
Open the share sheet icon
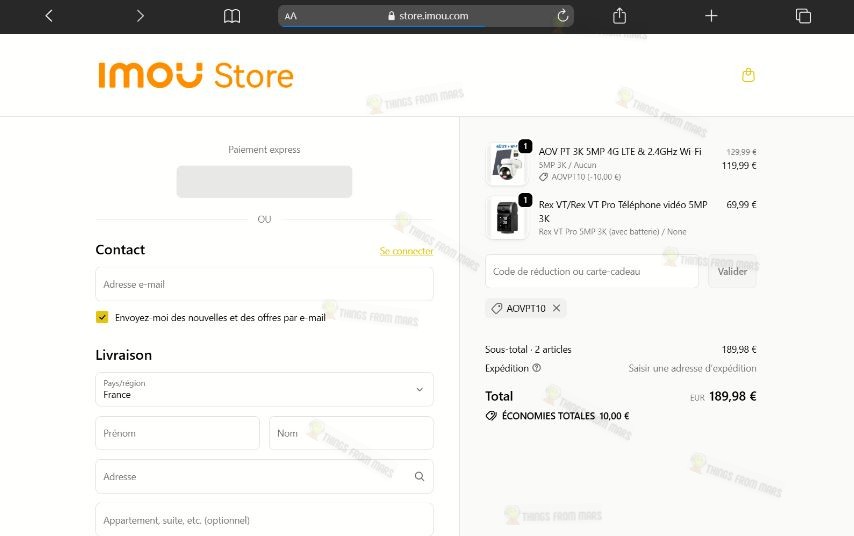[x=619, y=16]
